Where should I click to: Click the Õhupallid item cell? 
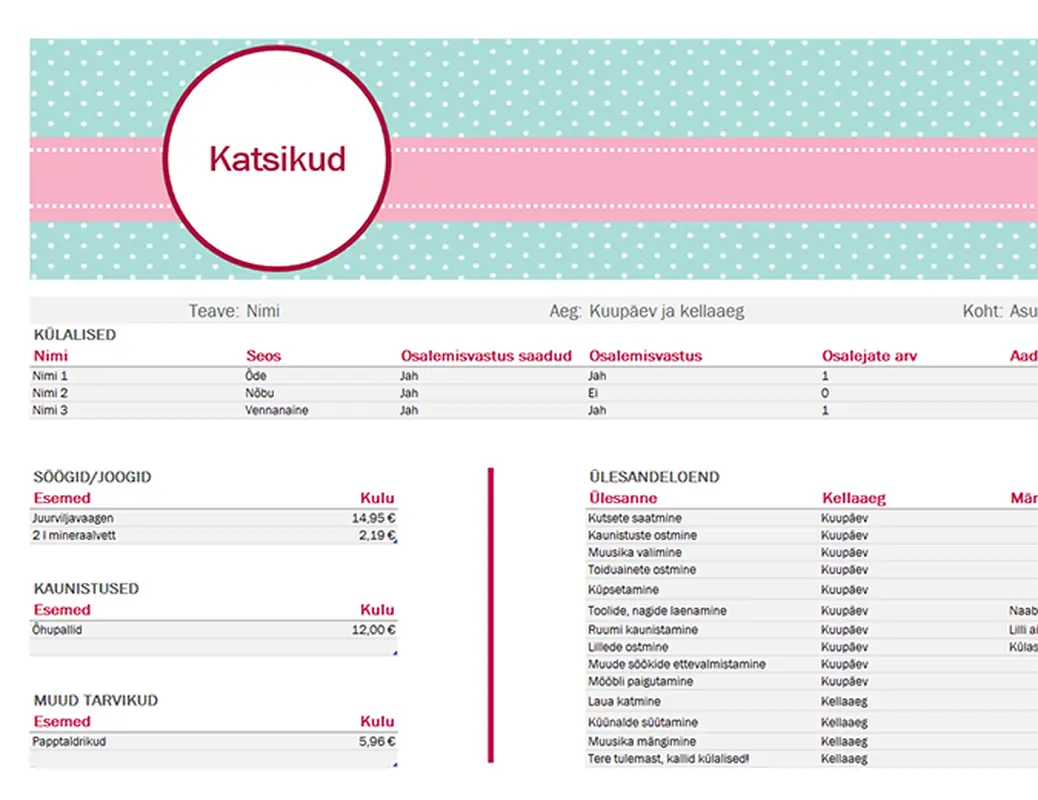pos(57,630)
